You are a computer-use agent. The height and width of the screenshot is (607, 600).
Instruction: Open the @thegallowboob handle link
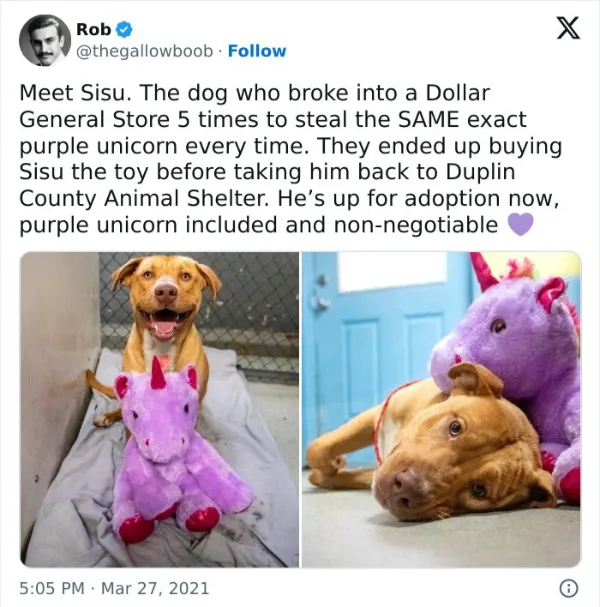(145, 51)
